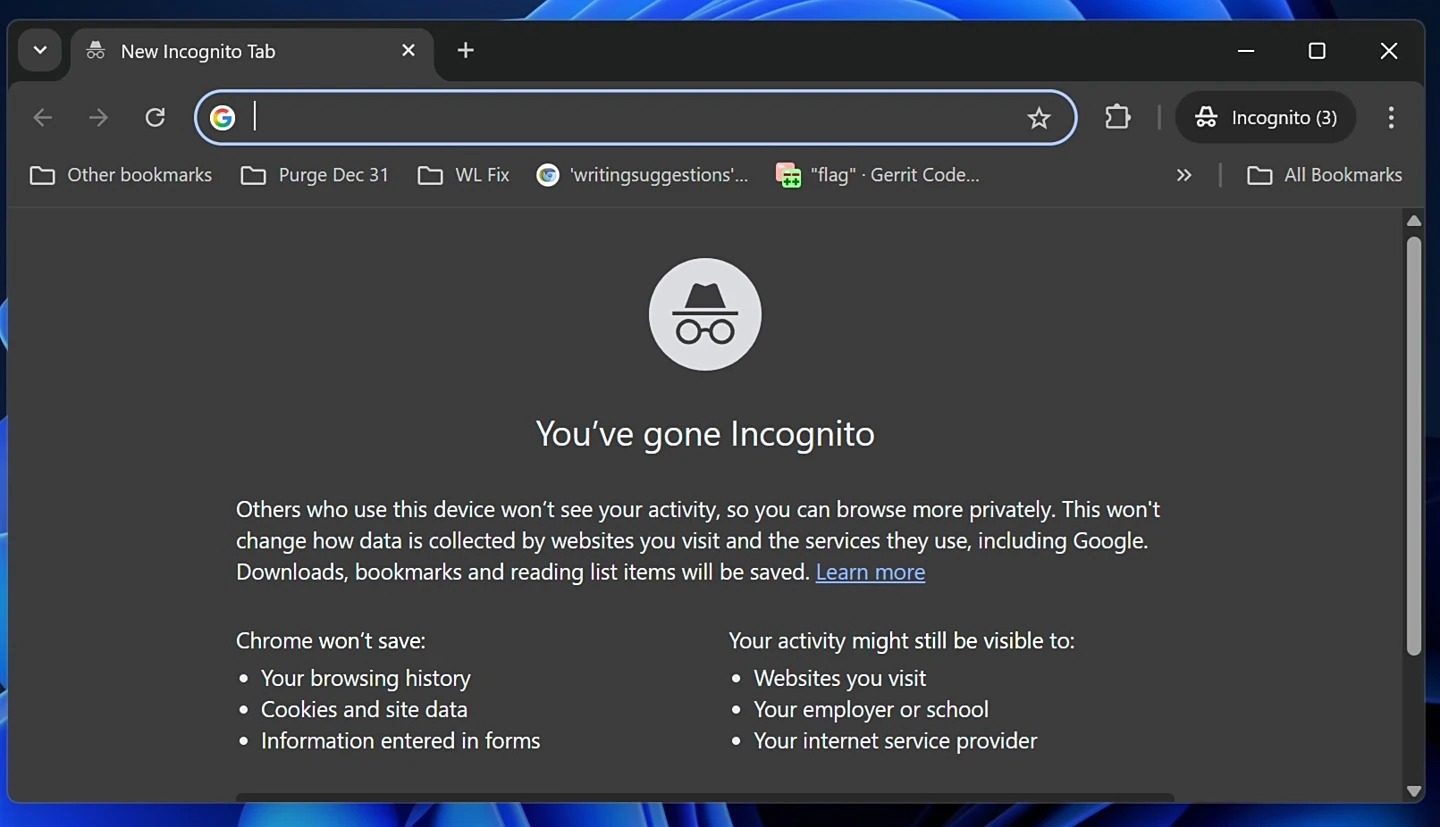
Task: Open WL Fix bookmark folder
Action: [464, 175]
